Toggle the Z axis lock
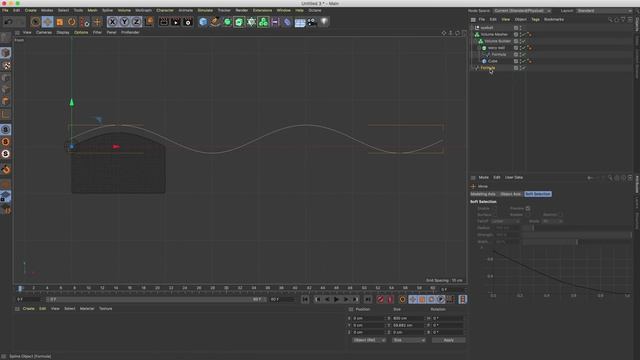Image resolution: width=640 pixels, height=360 pixels. point(136,22)
